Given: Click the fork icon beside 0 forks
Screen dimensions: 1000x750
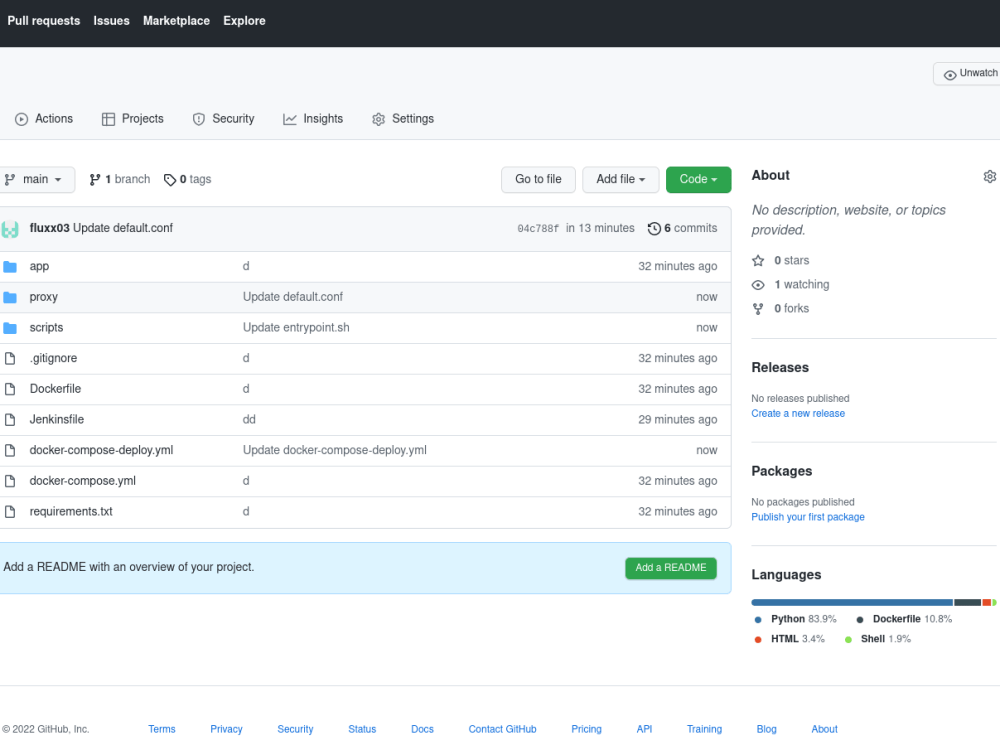Looking at the screenshot, I should click(758, 308).
